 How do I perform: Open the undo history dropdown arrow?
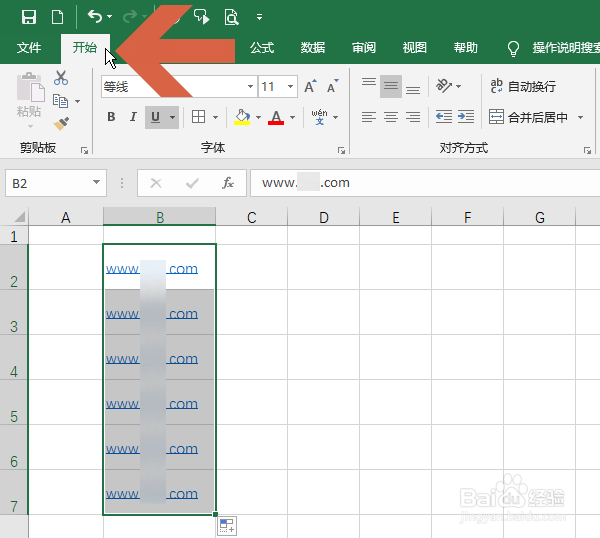coord(109,16)
